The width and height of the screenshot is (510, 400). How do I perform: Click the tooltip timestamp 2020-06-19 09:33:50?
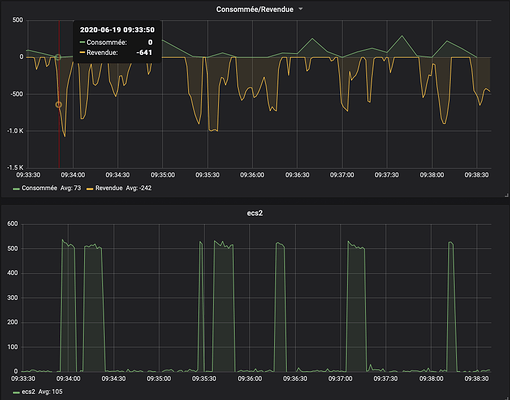(x=117, y=30)
